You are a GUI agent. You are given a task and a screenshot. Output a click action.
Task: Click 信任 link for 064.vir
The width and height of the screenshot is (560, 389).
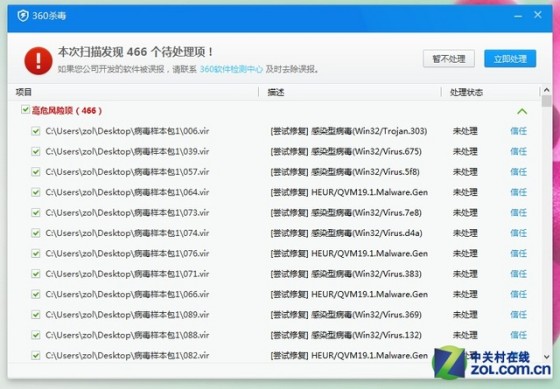point(519,192)
